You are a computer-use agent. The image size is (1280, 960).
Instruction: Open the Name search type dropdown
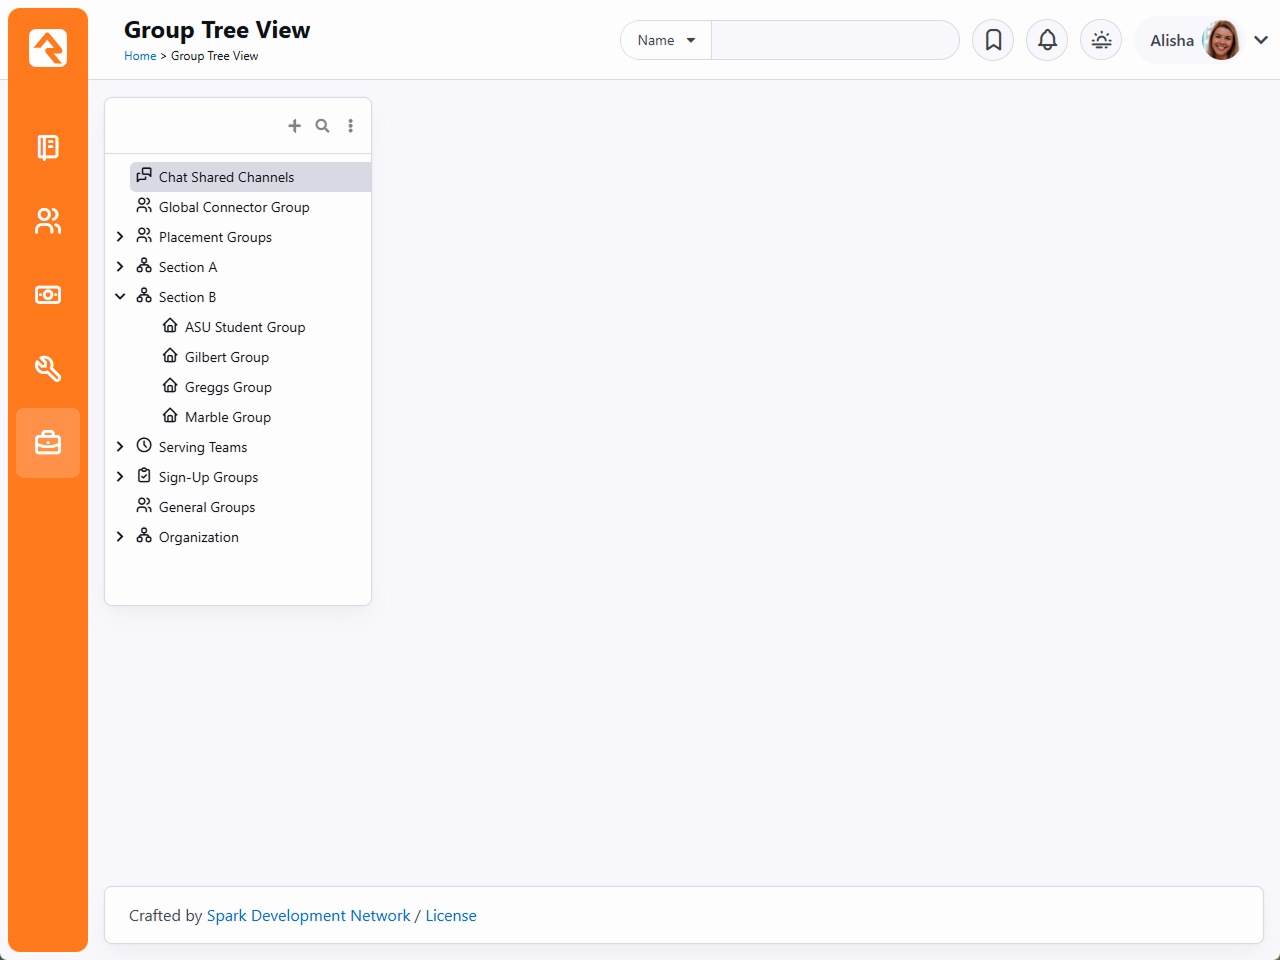pyautogui.click(x=666, y=40)
